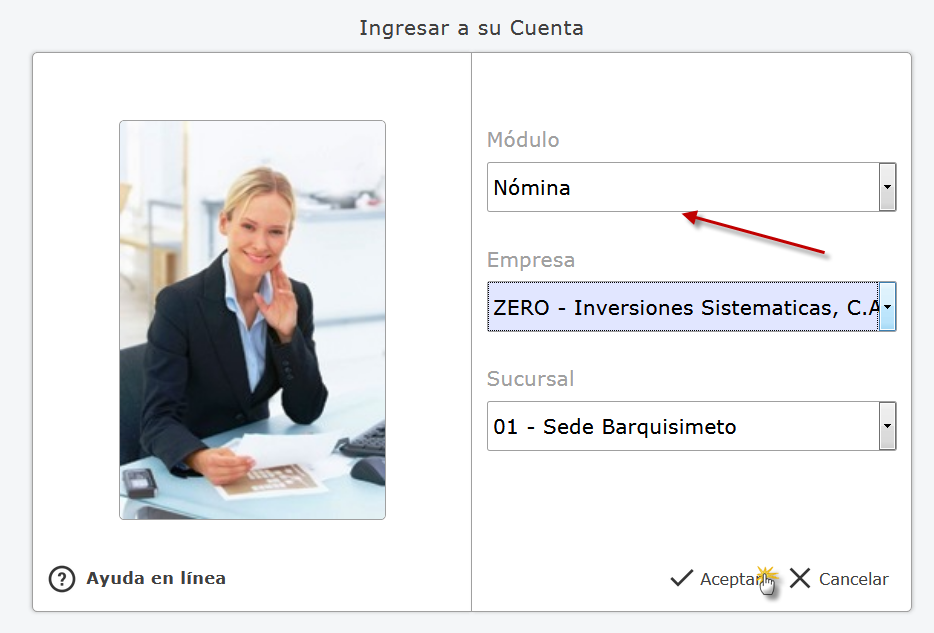Confirm login with the Aceptar text
Image resolution: width=934 pixels, height=633 pixels.
point(730,579)
